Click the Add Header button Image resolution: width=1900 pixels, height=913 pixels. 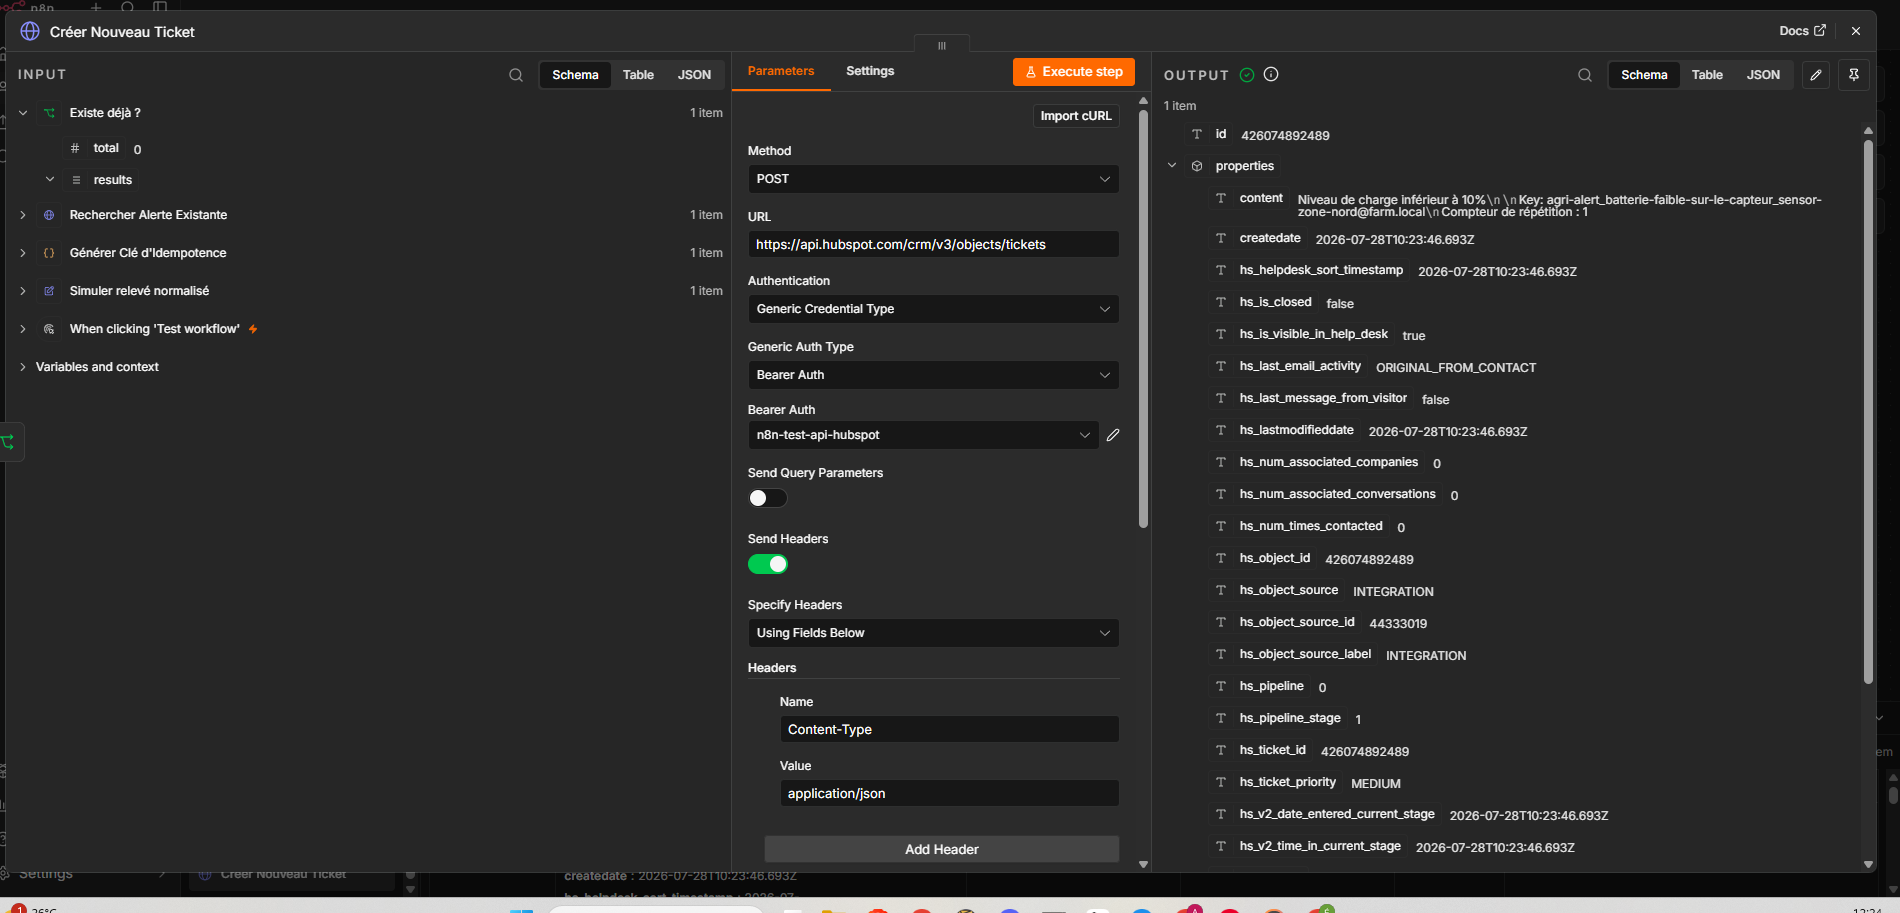tap(942, 849)
